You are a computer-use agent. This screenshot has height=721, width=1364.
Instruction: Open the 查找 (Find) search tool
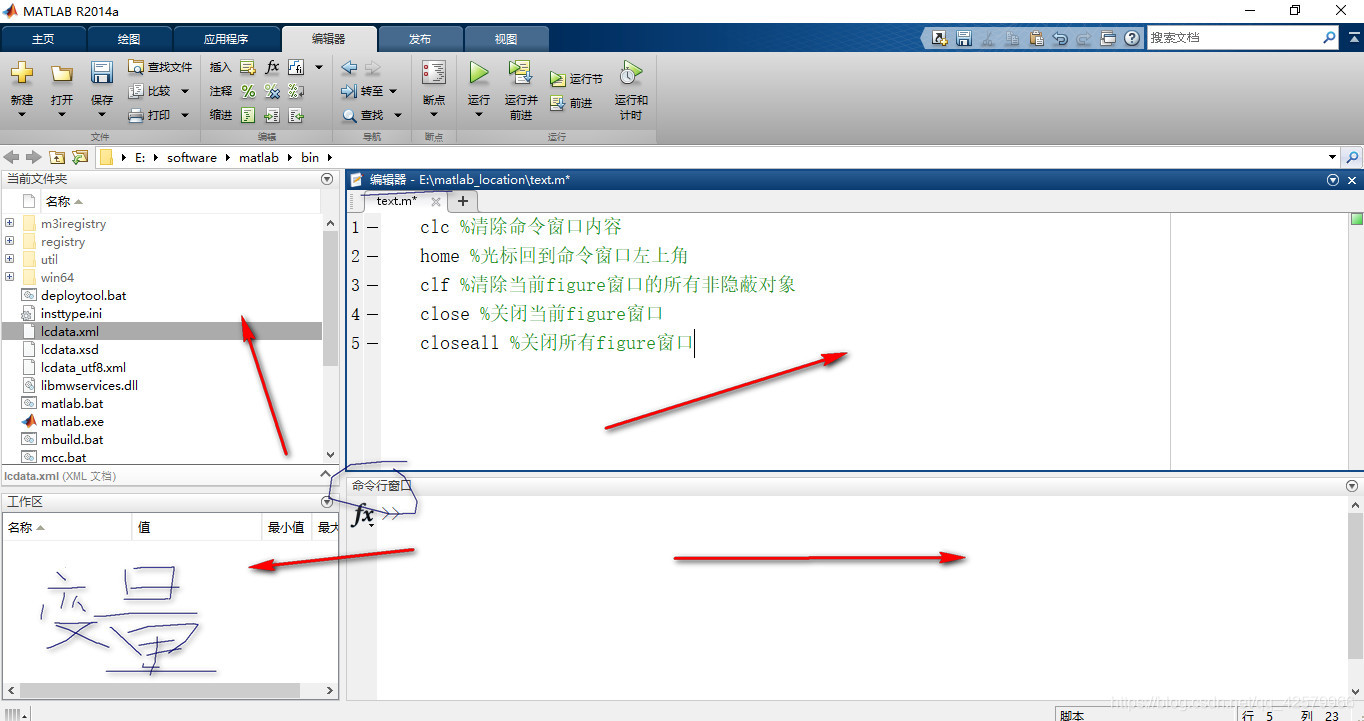click(x=363, y=115)
